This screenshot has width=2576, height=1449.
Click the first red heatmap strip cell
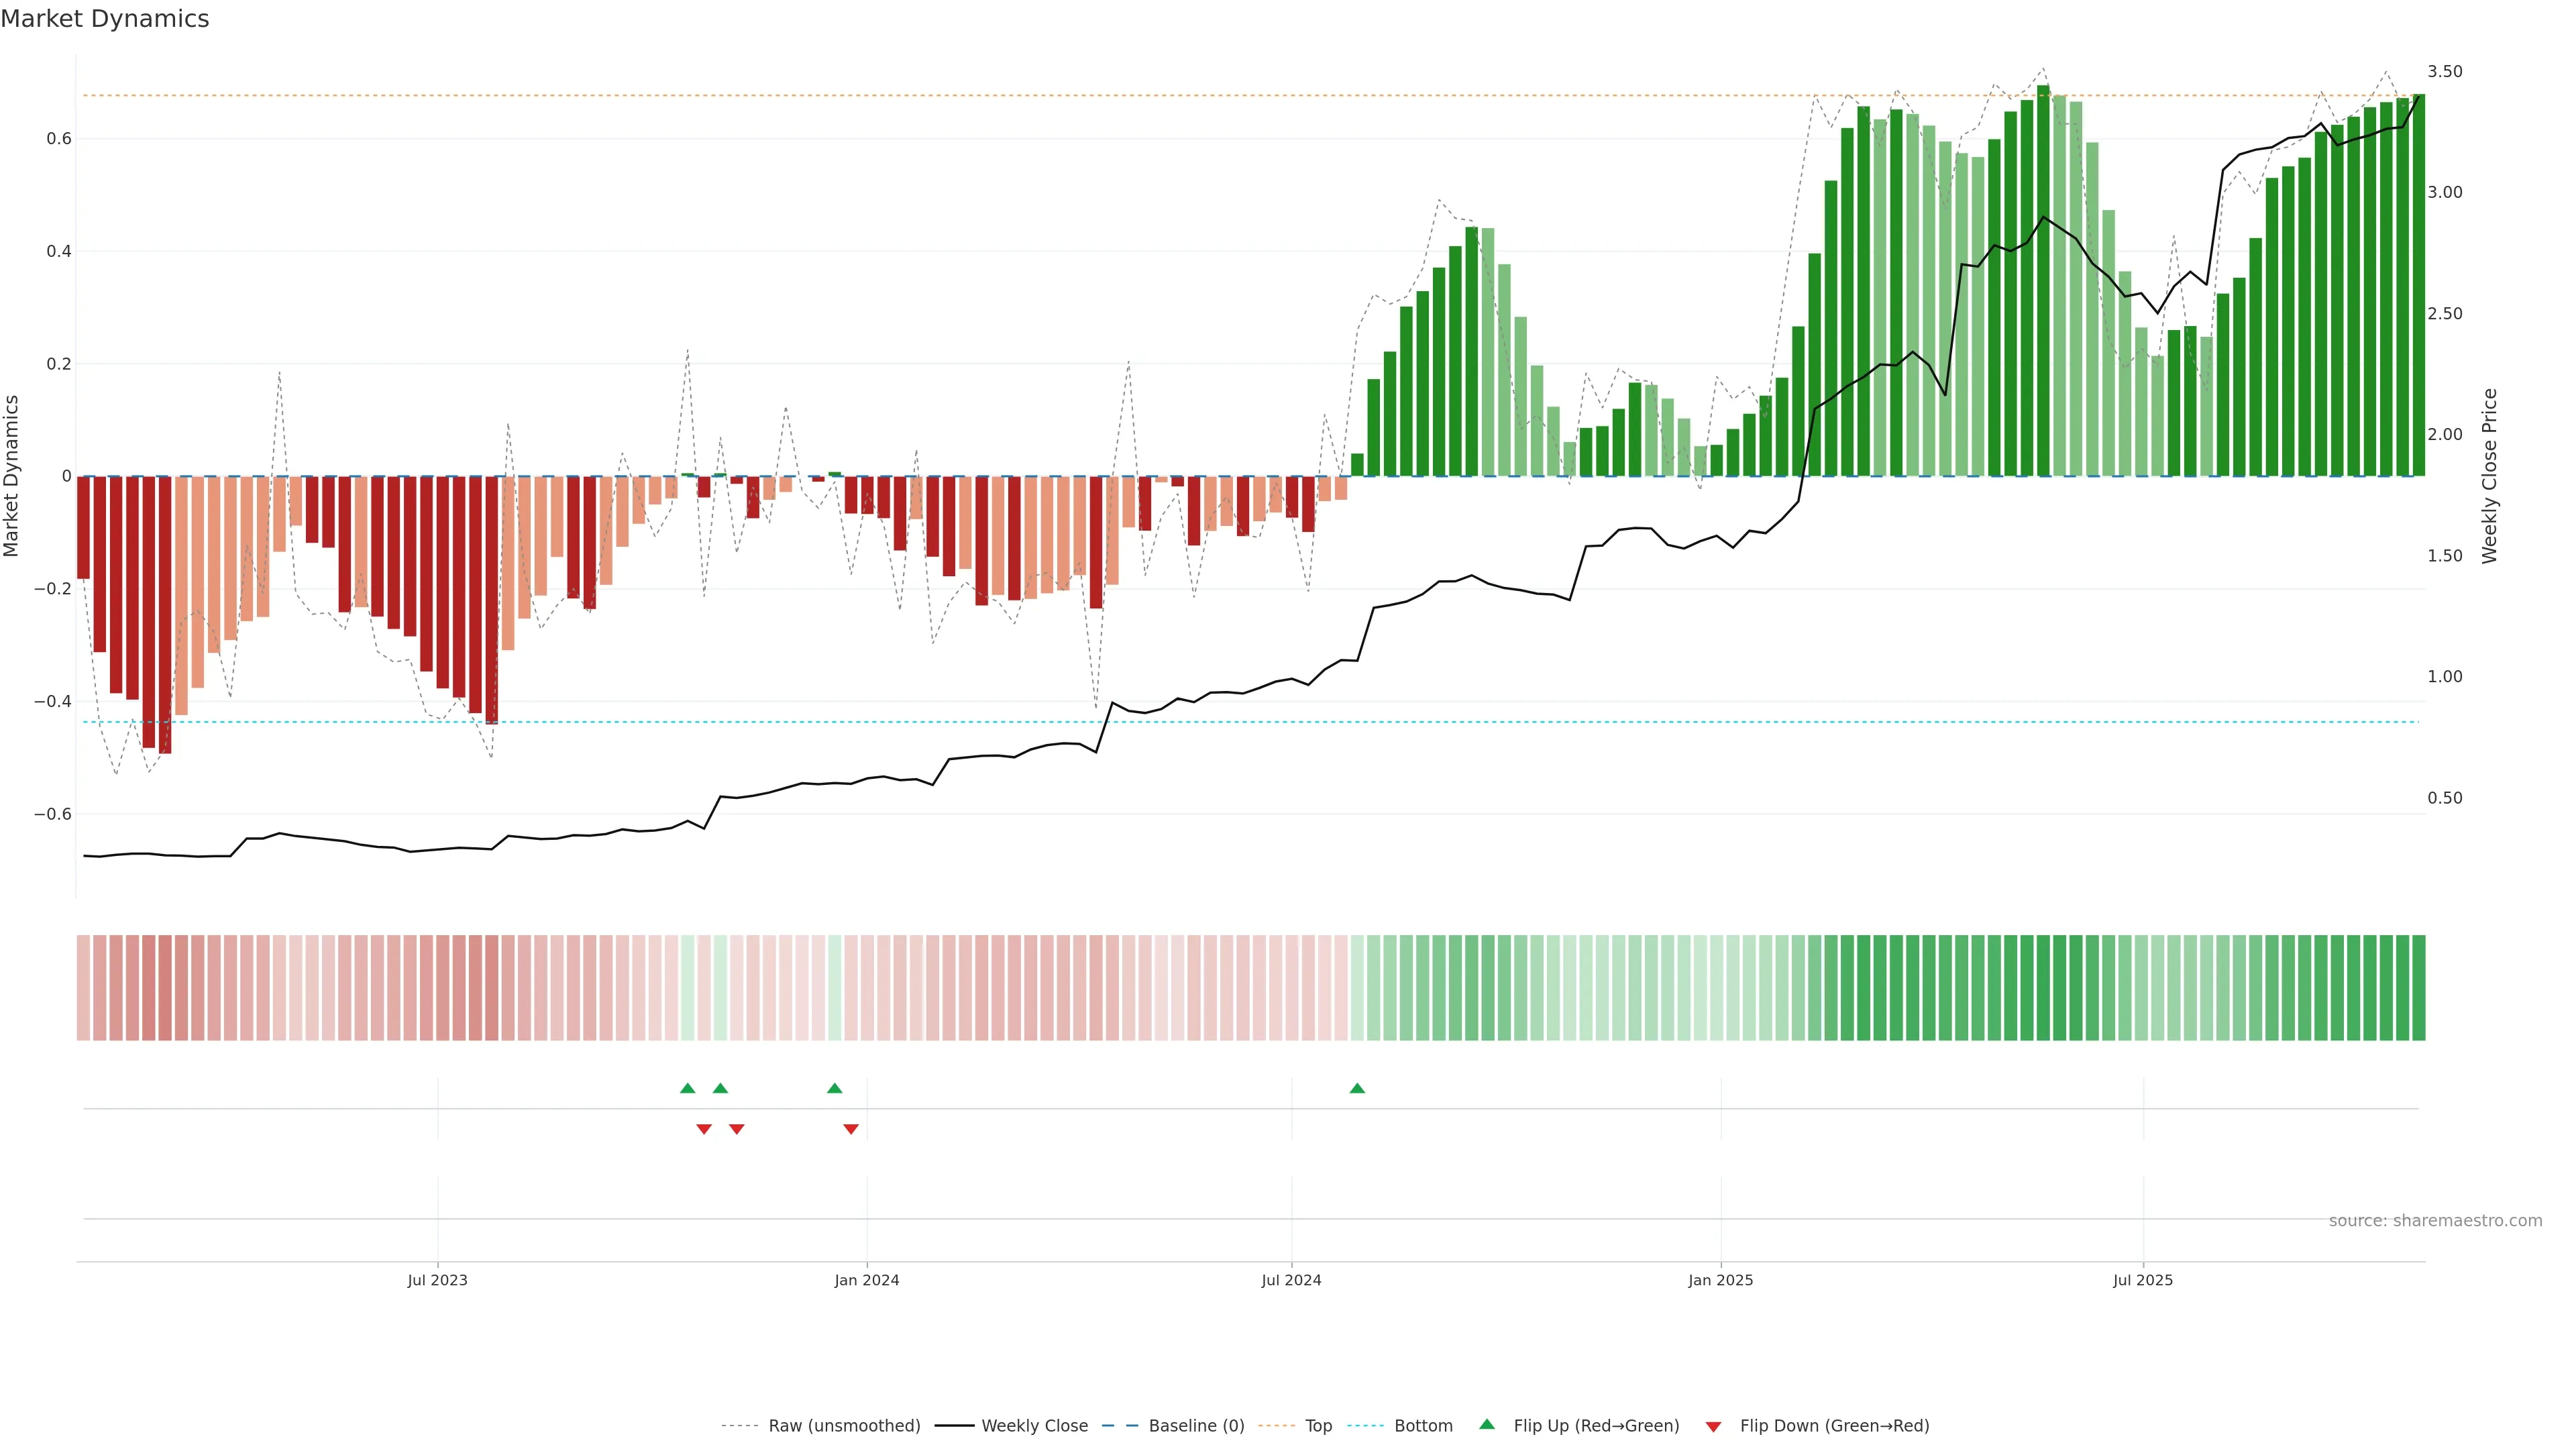(x=83, y=988)
